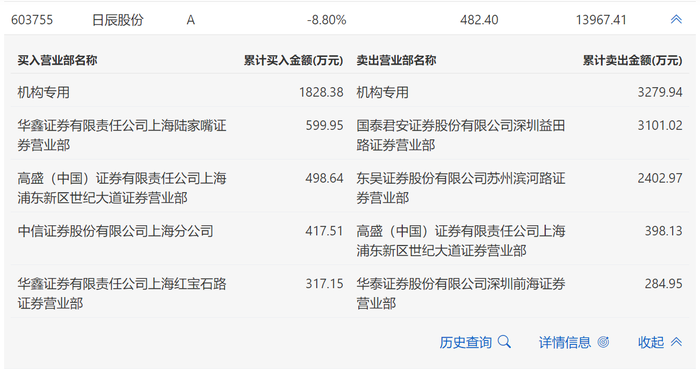This screenshot has width=700, height=370.
Task: Click the up-chevron icon next to 收起
Action: click(676, 342)
